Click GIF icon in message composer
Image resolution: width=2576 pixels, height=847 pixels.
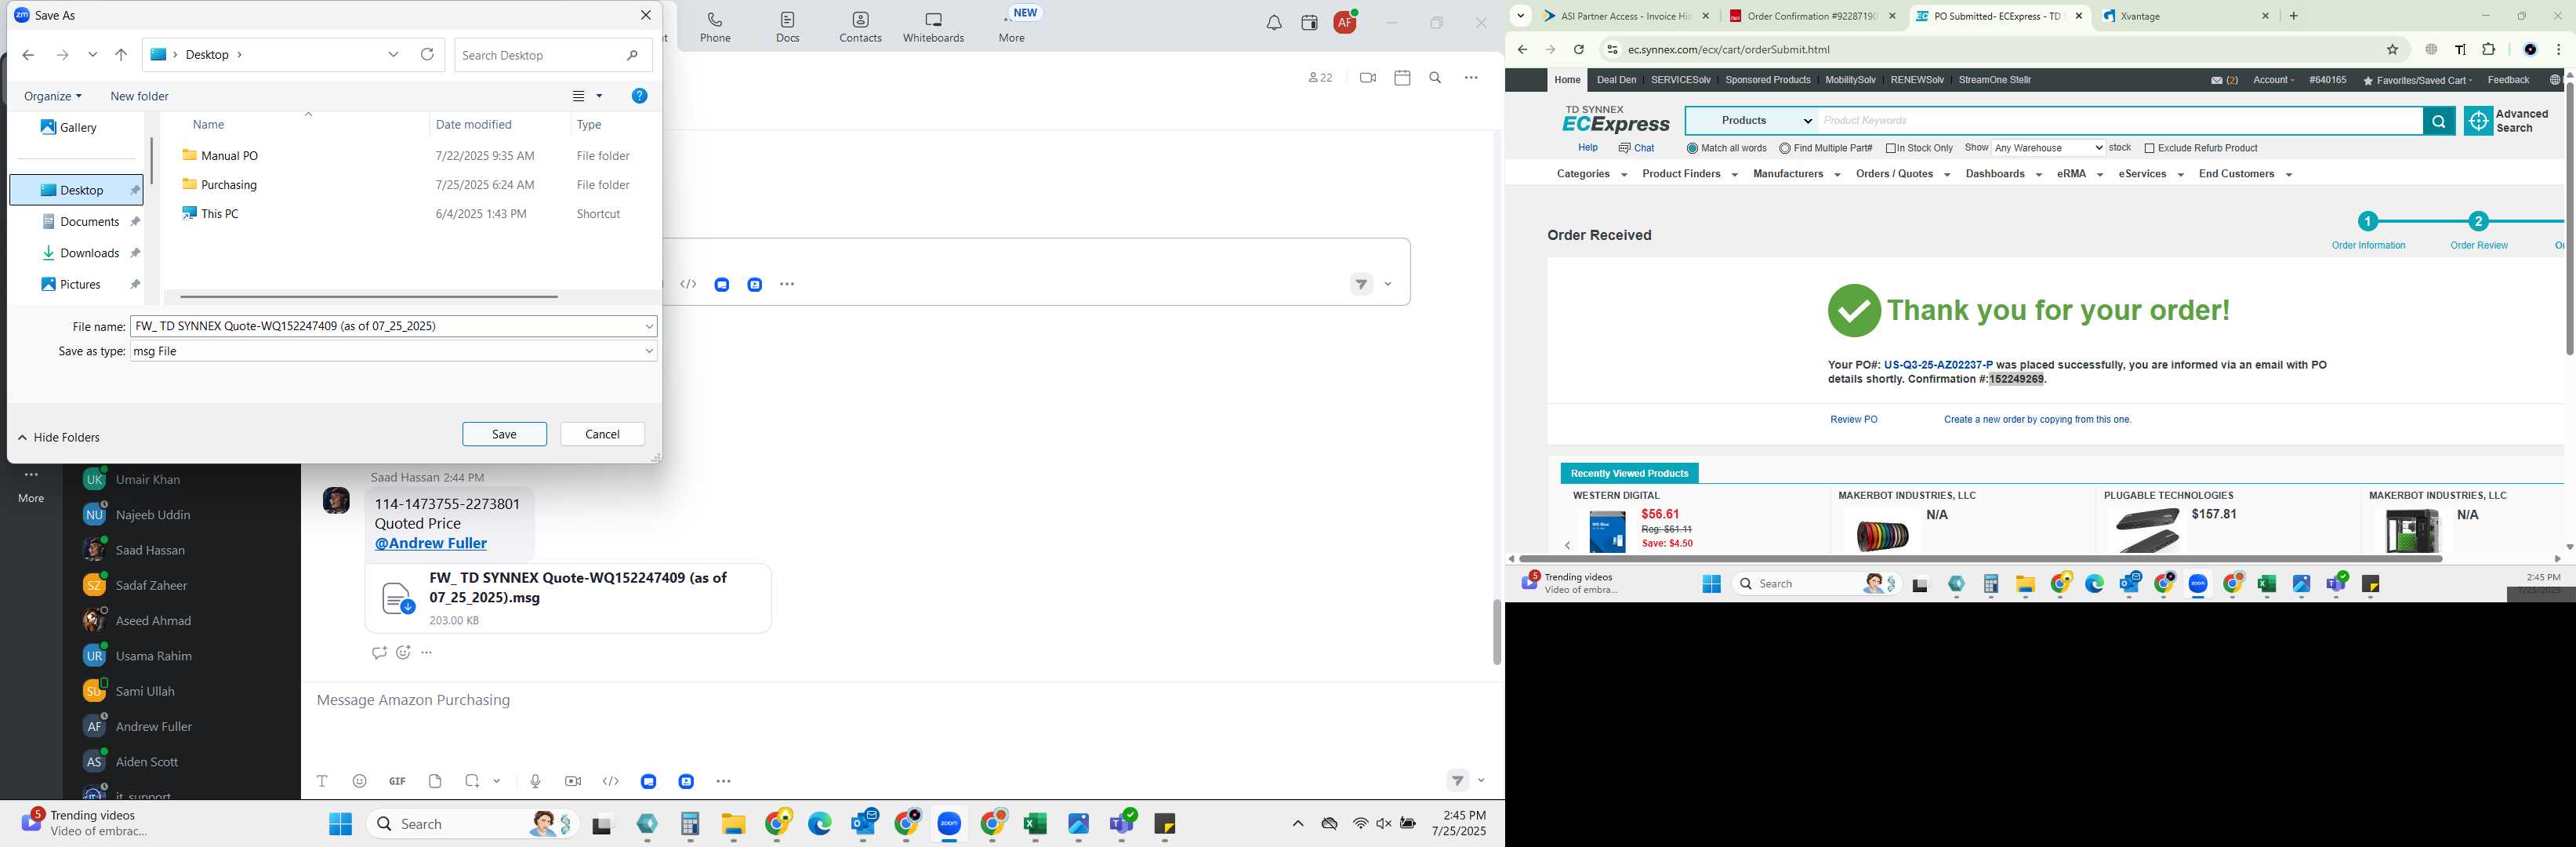coord(397,781)
